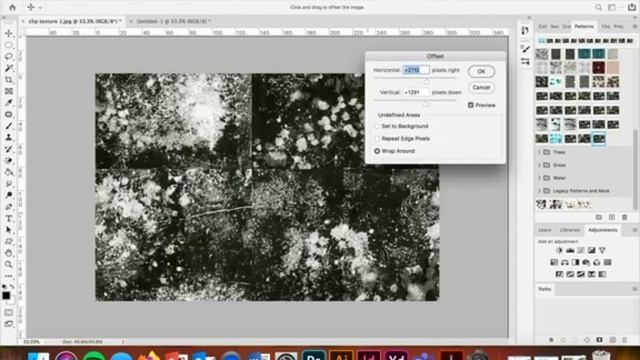Expand Legacy Patterns and More folder
This screenshot has height=360, width=640.
539,191
